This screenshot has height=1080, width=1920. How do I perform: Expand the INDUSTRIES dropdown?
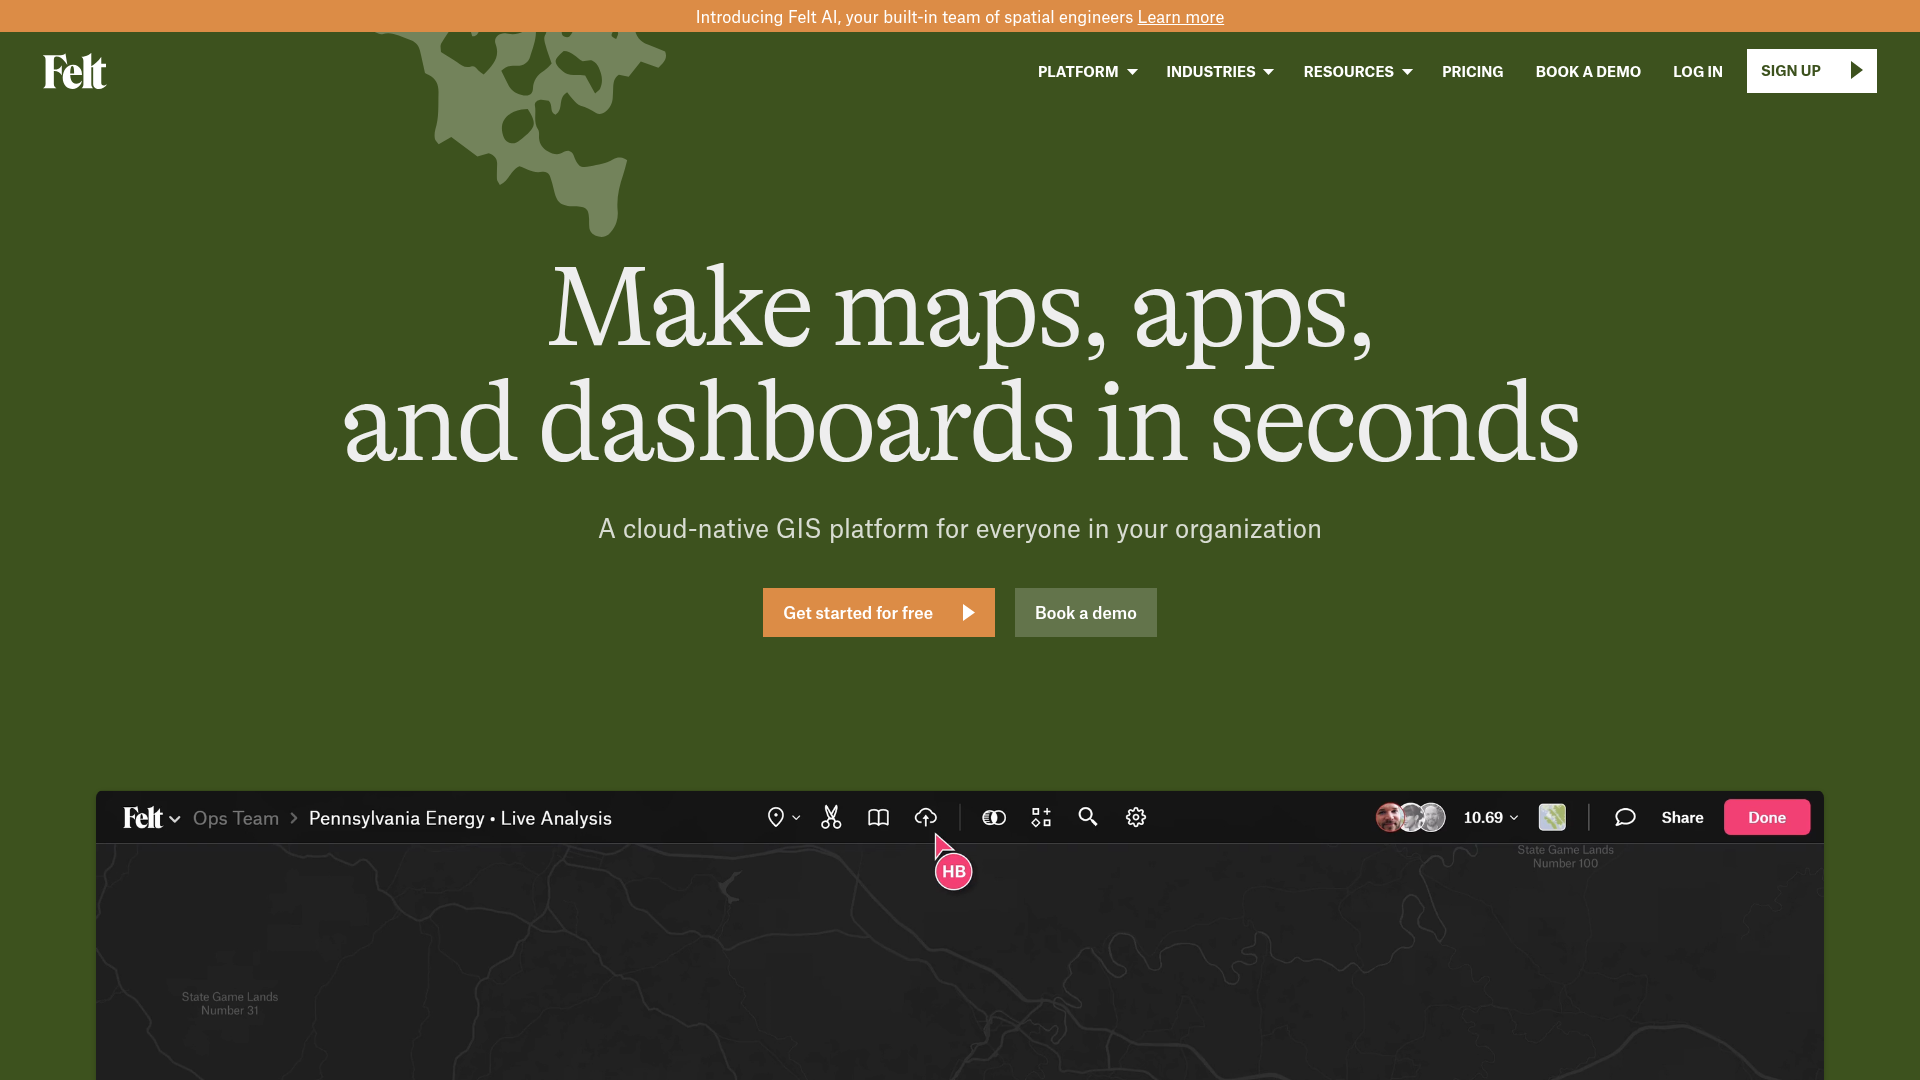click(1219, 72)
